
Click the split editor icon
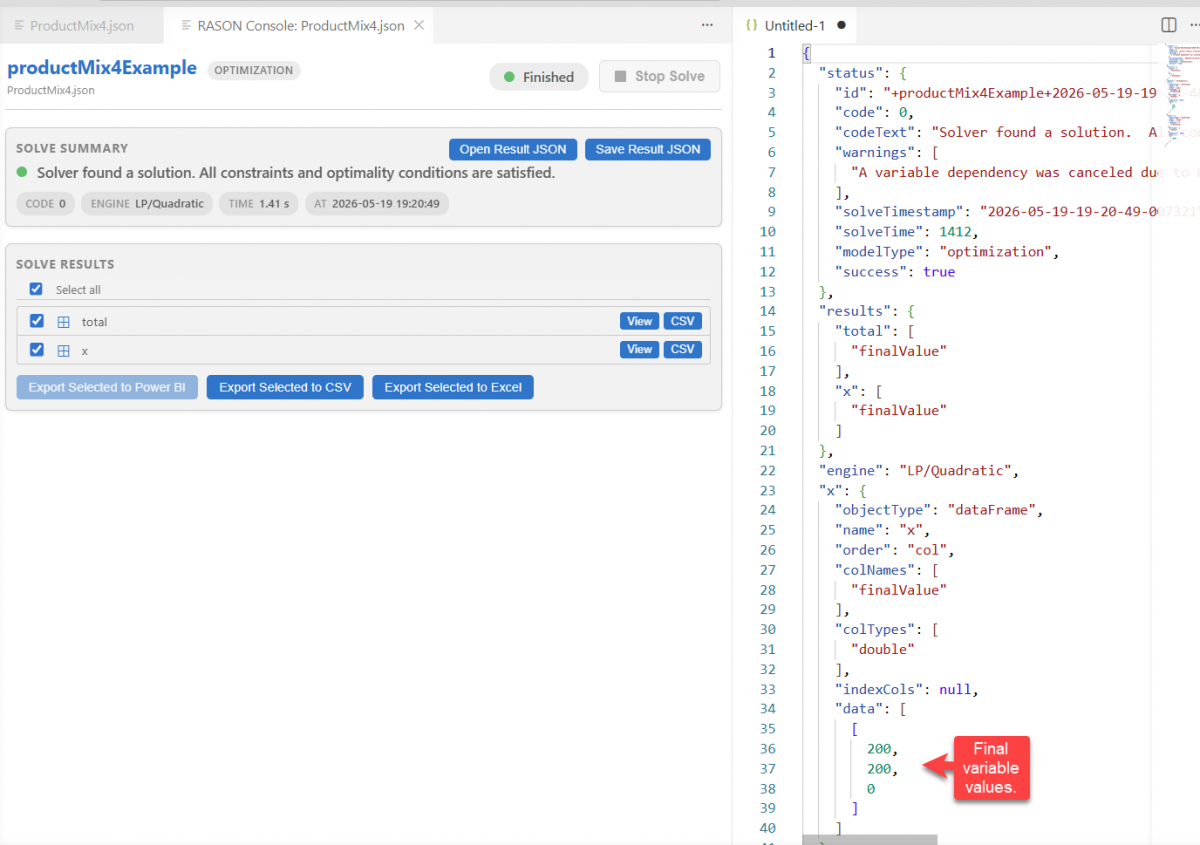pyautogui.click(x=1168, y=25)
